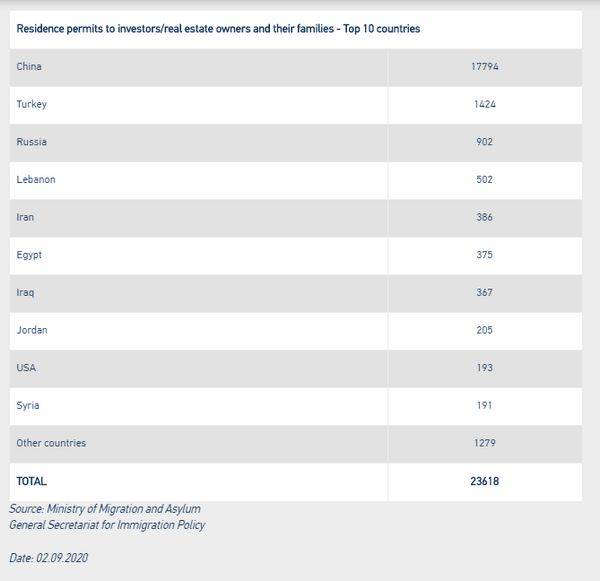Click the Source: Ministry of Migration and Asylum text
The height and width of the screenshot is (581, 600).
(105, 509)
